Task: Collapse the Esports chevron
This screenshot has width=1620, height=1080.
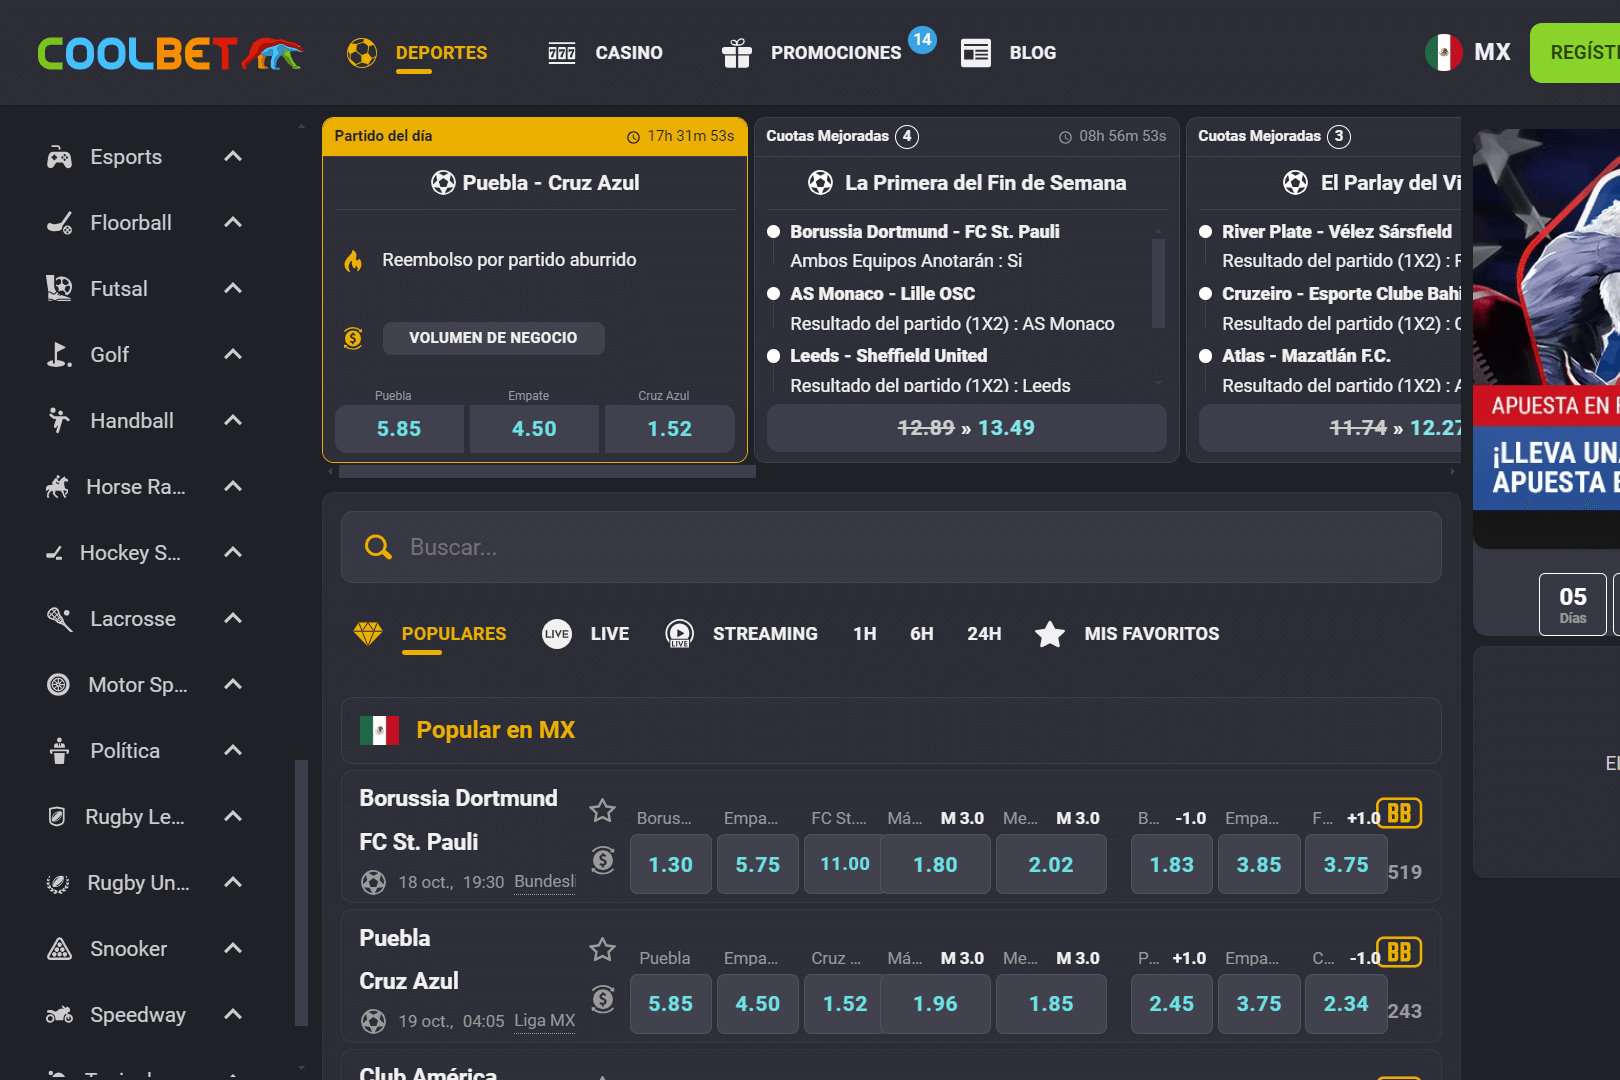Action: click(x=233, y=156)
